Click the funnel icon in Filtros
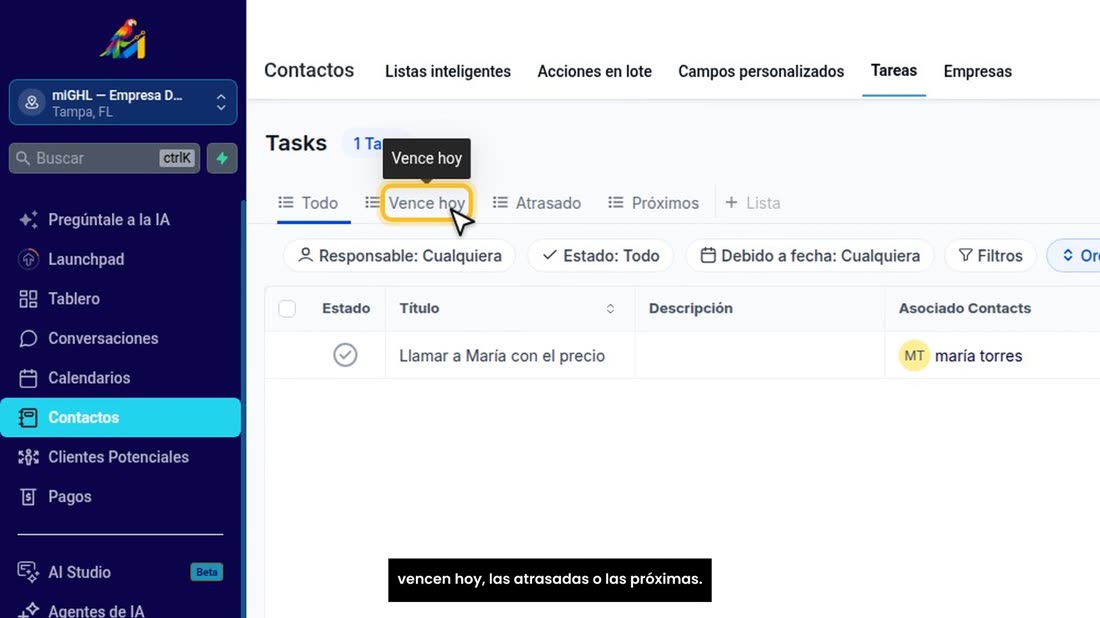This screenshot has width=1100, height=618. click(966, 255)
